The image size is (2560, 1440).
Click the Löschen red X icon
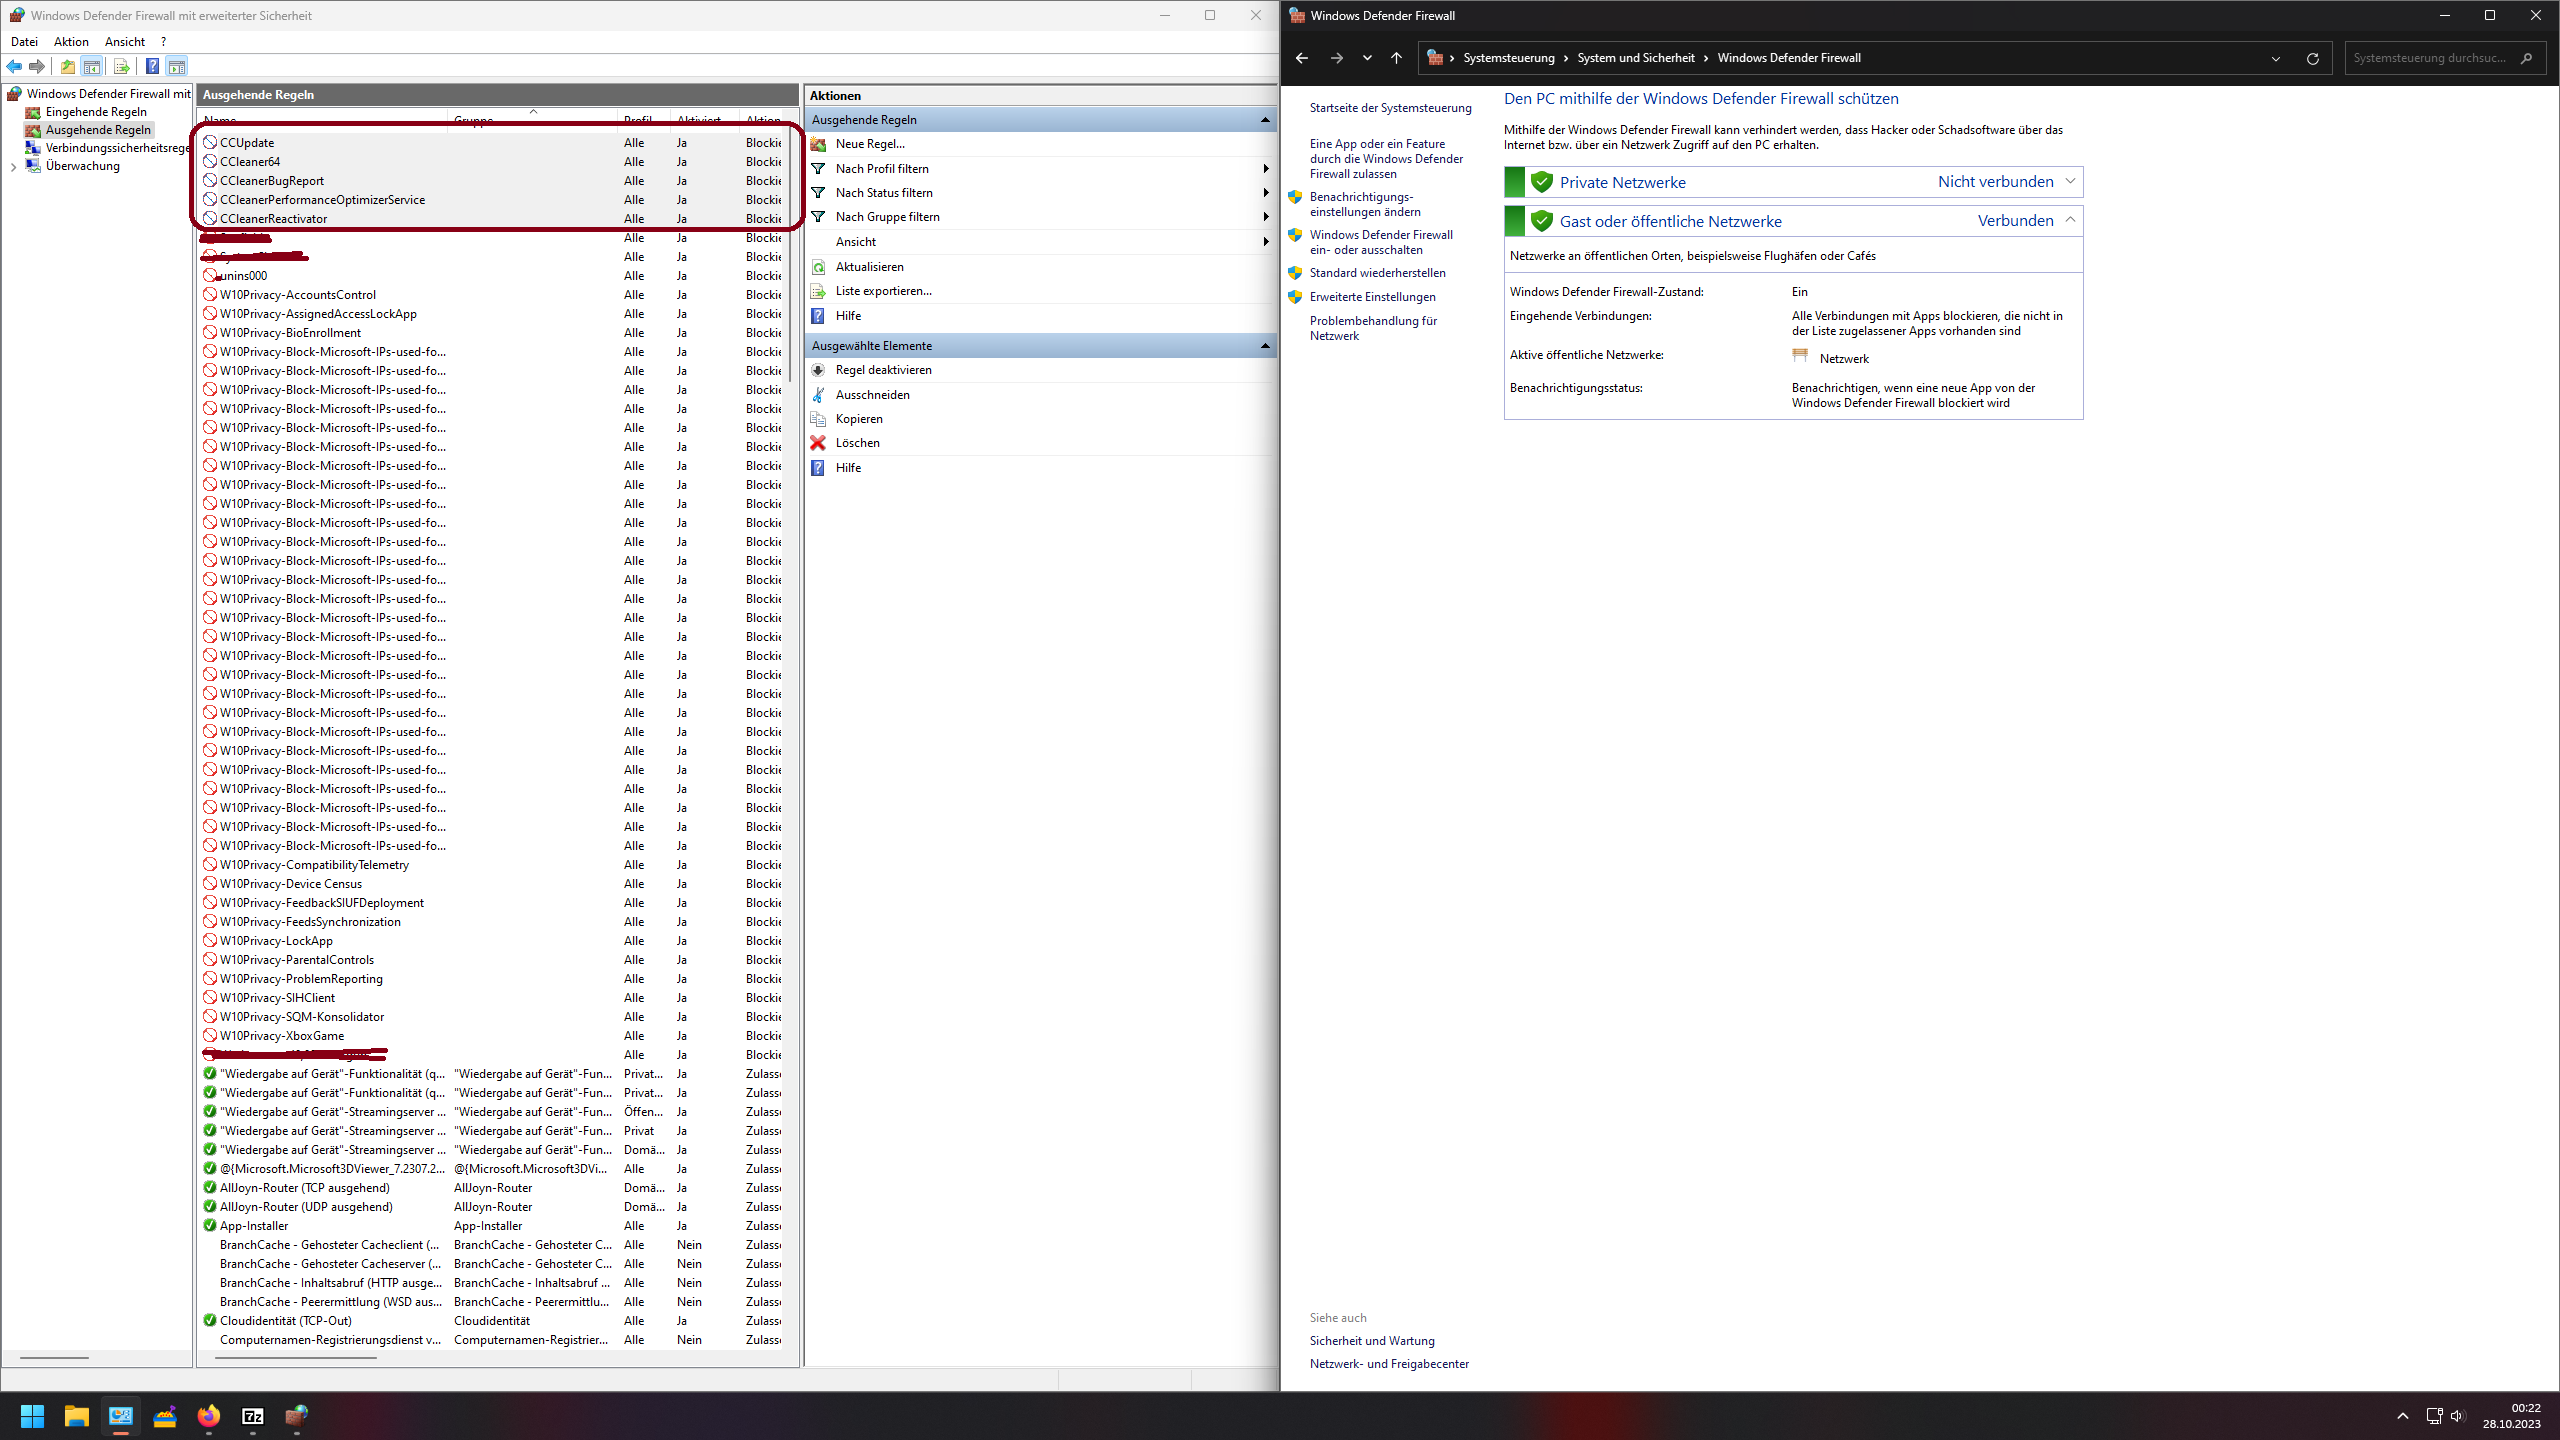point(818,442)
